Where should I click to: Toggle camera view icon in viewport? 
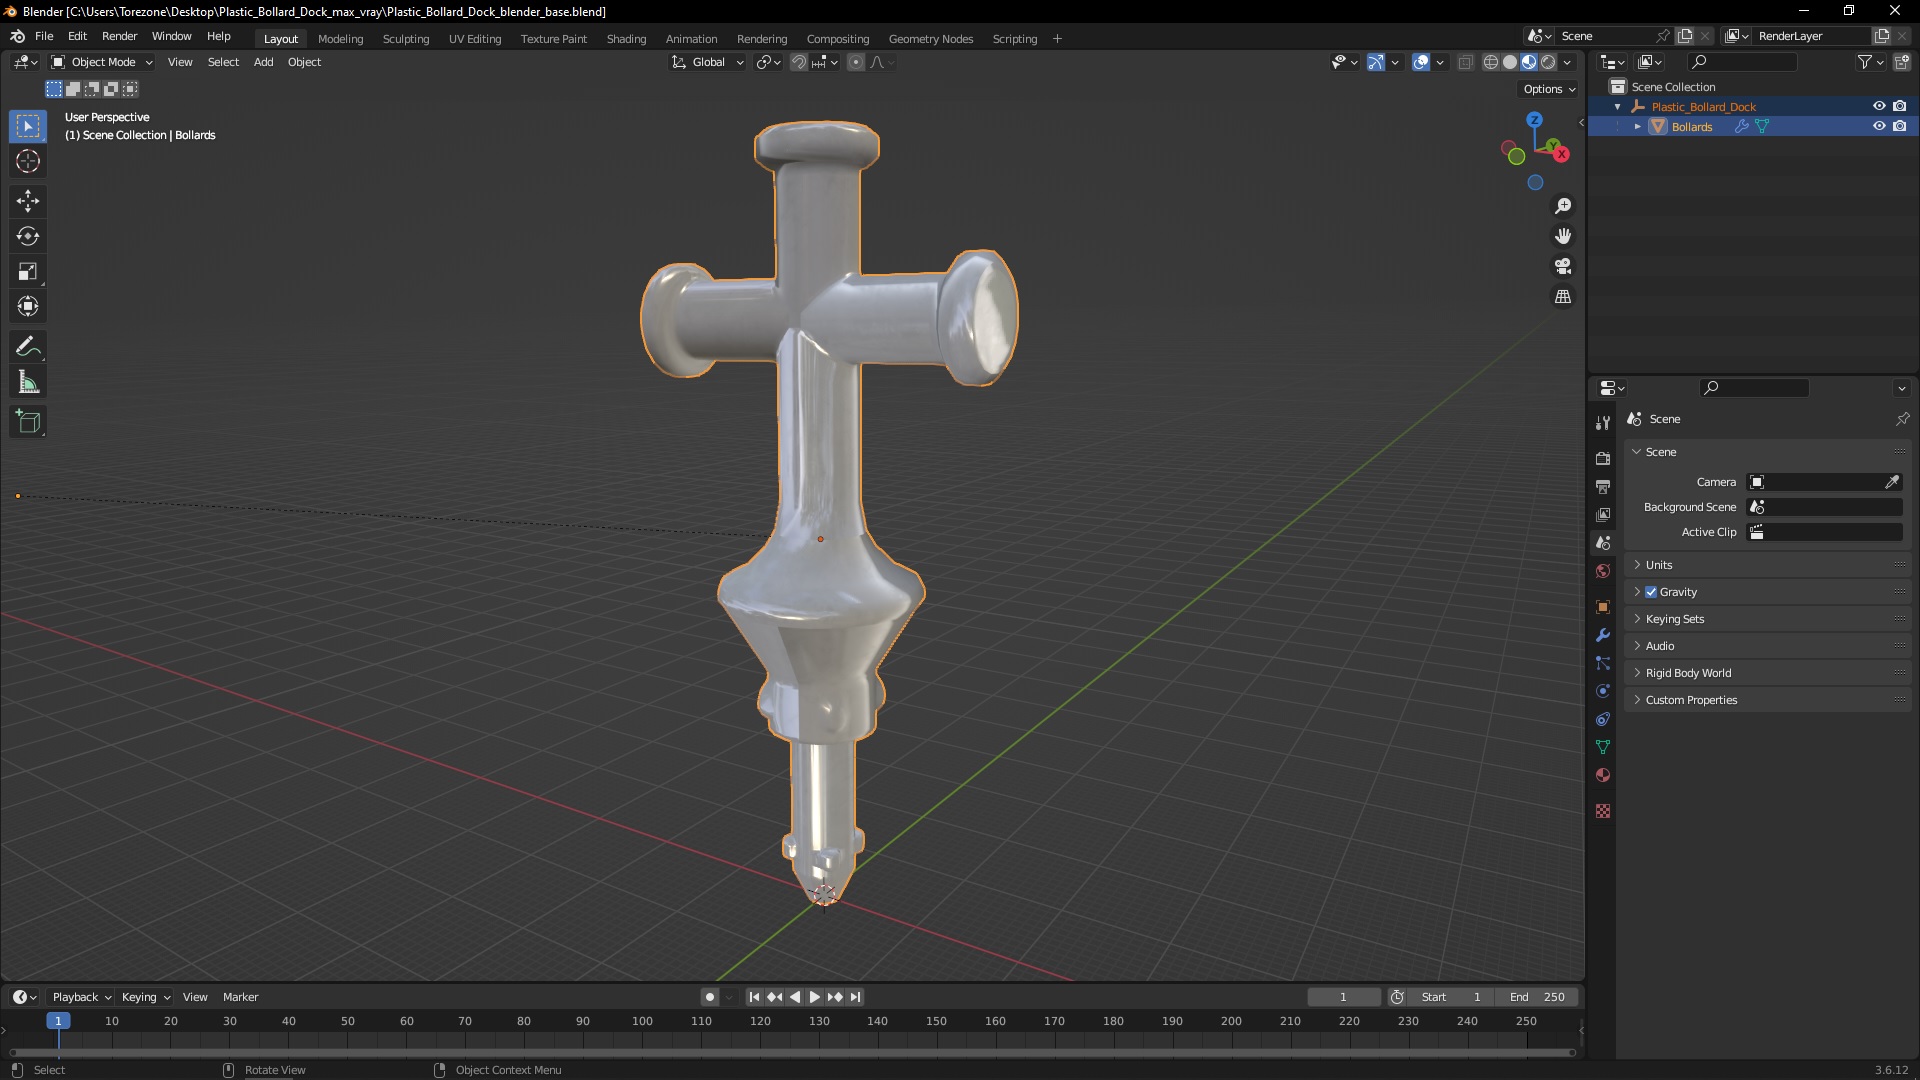[x=1563, y=266]
